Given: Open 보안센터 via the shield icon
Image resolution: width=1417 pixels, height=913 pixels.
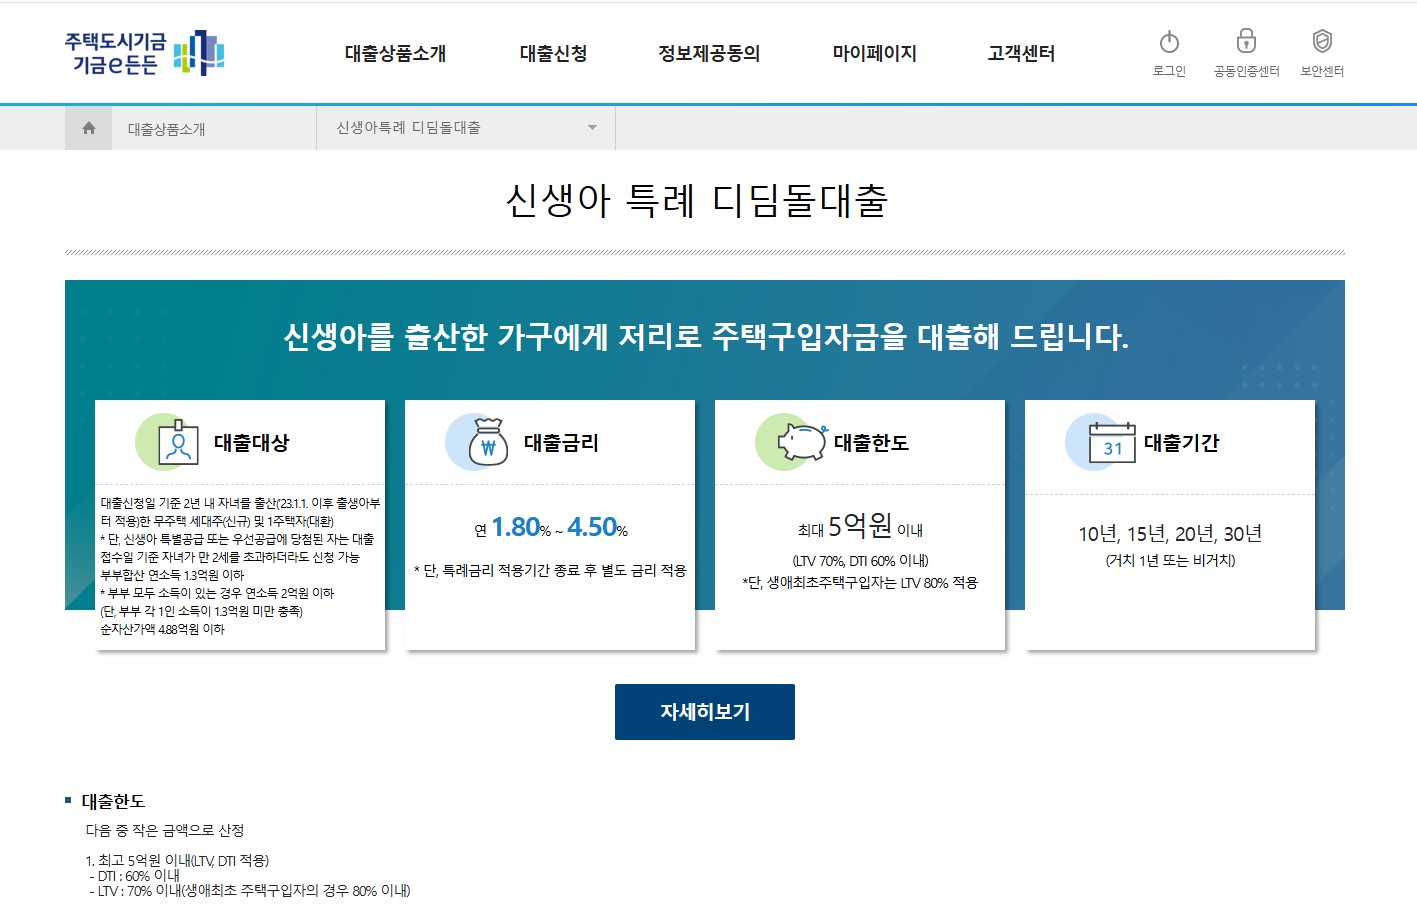Looking at the screenshot, I should click(x=1320, y=43).
